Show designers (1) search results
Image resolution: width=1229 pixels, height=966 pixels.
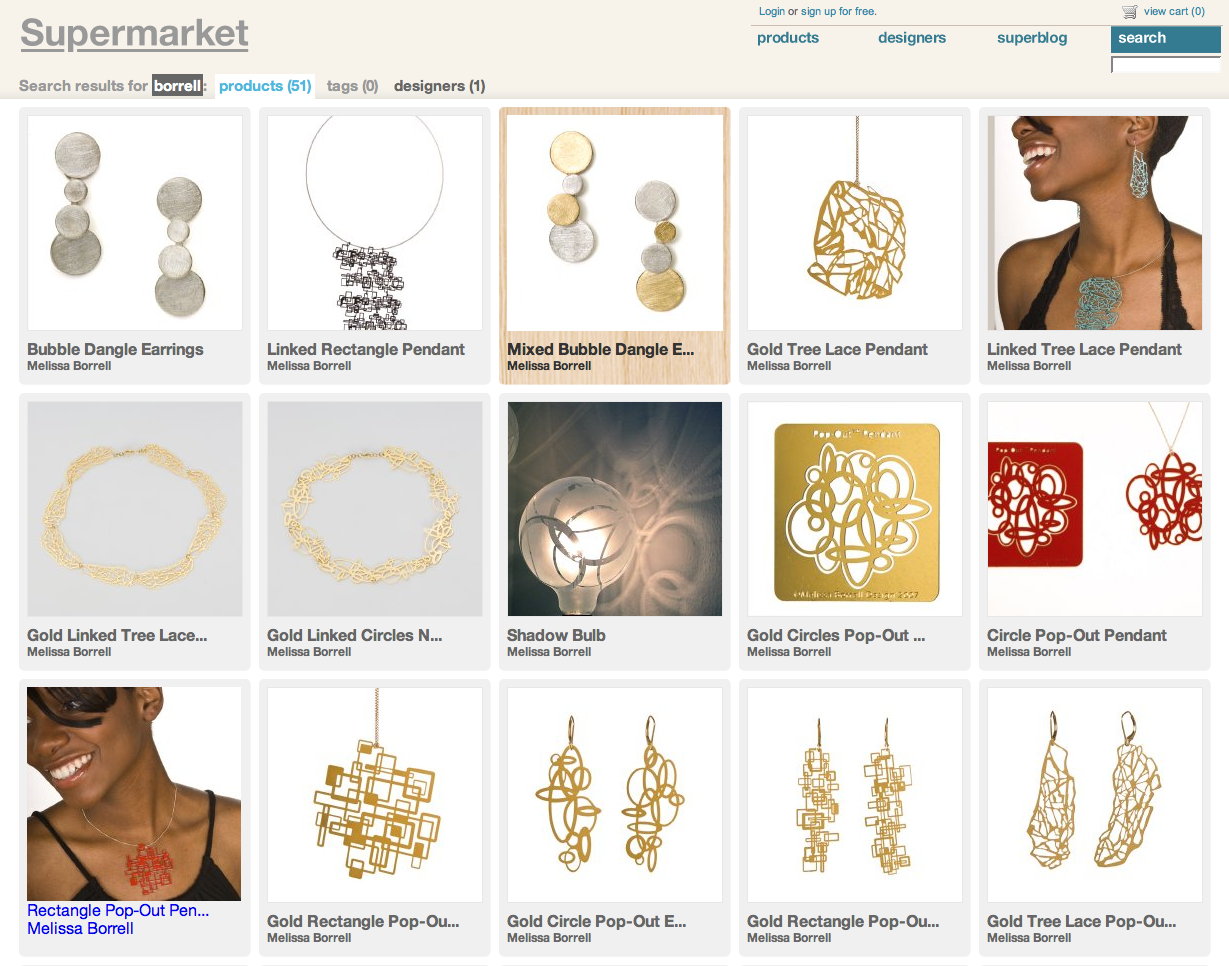pos(439,86)
